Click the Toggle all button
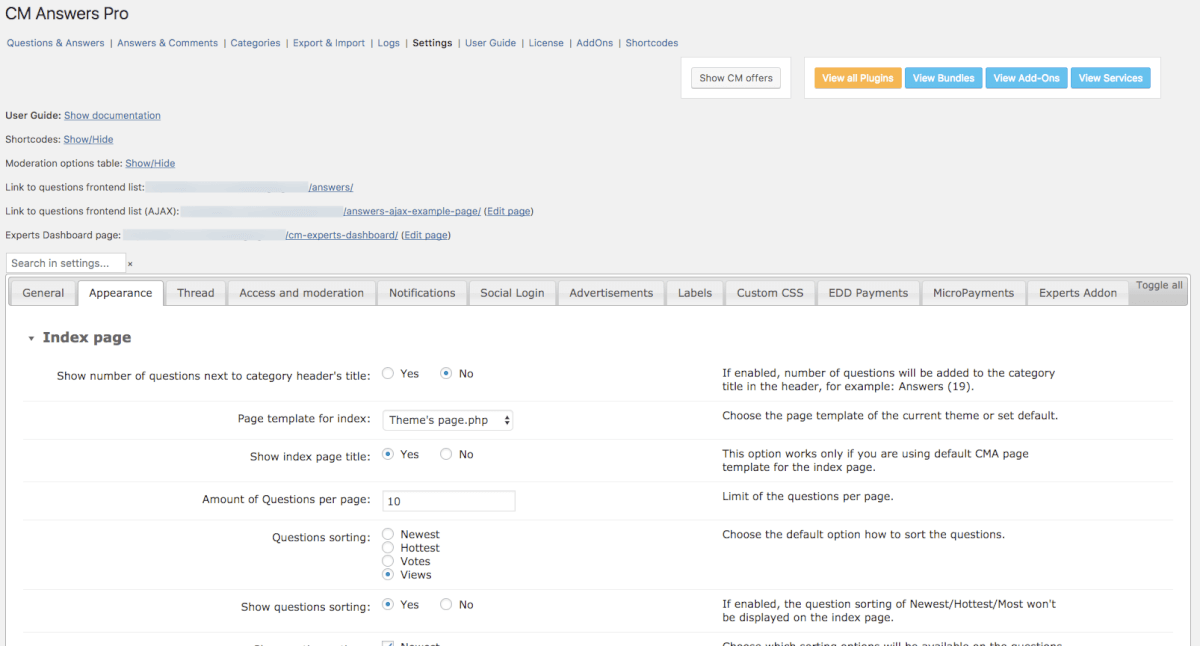Viewport: 1200px width, 646px height. pos(1159,286)
